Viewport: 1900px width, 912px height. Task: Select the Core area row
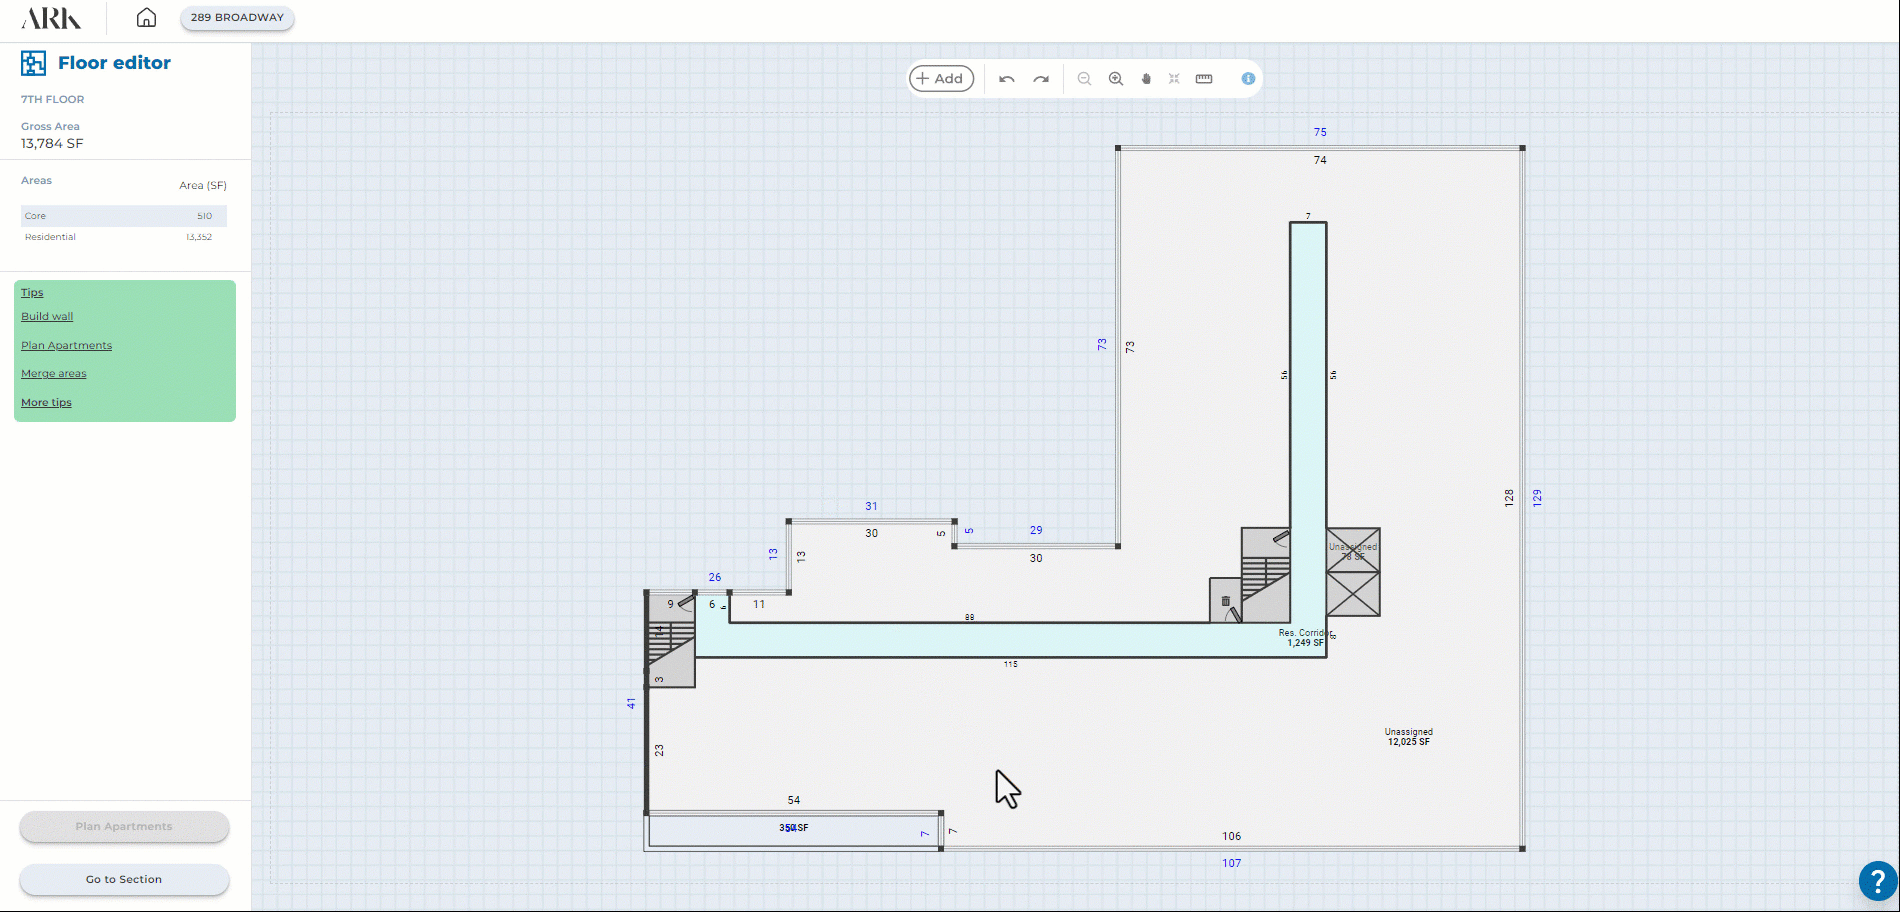123,216
